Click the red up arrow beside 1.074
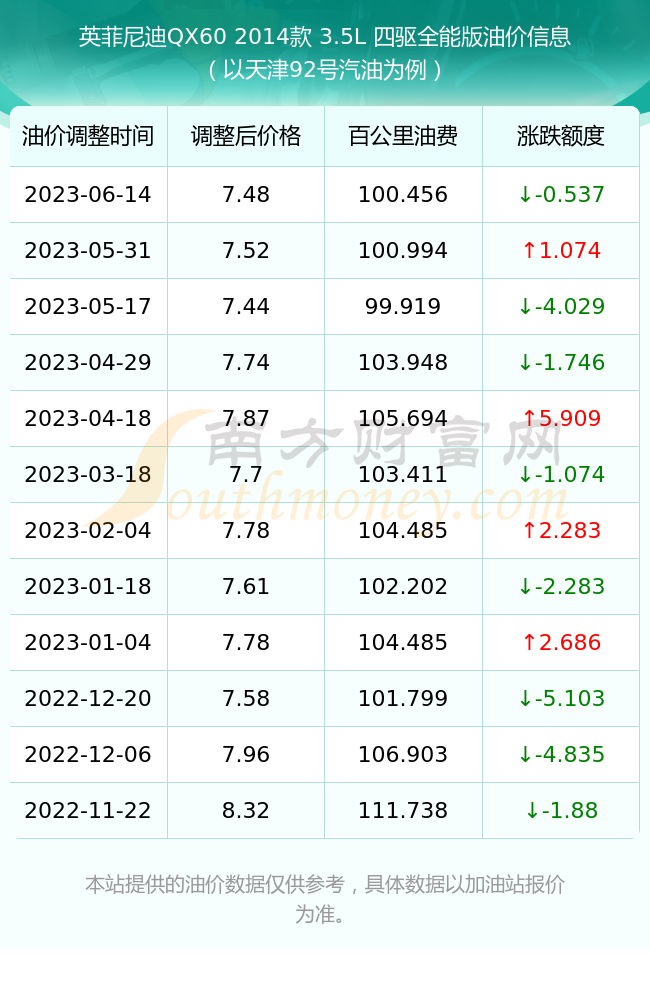This screenshot has width=650, height=1000. click(x=529, y=251)
